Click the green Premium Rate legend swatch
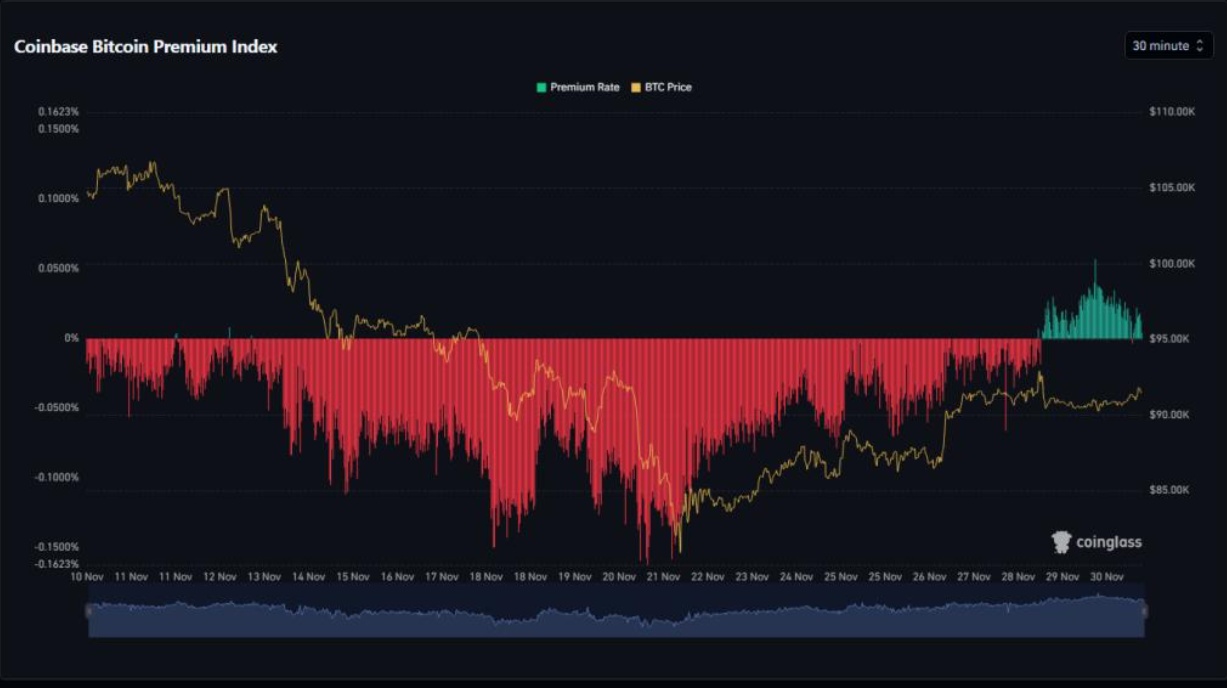 coord(543,87)
